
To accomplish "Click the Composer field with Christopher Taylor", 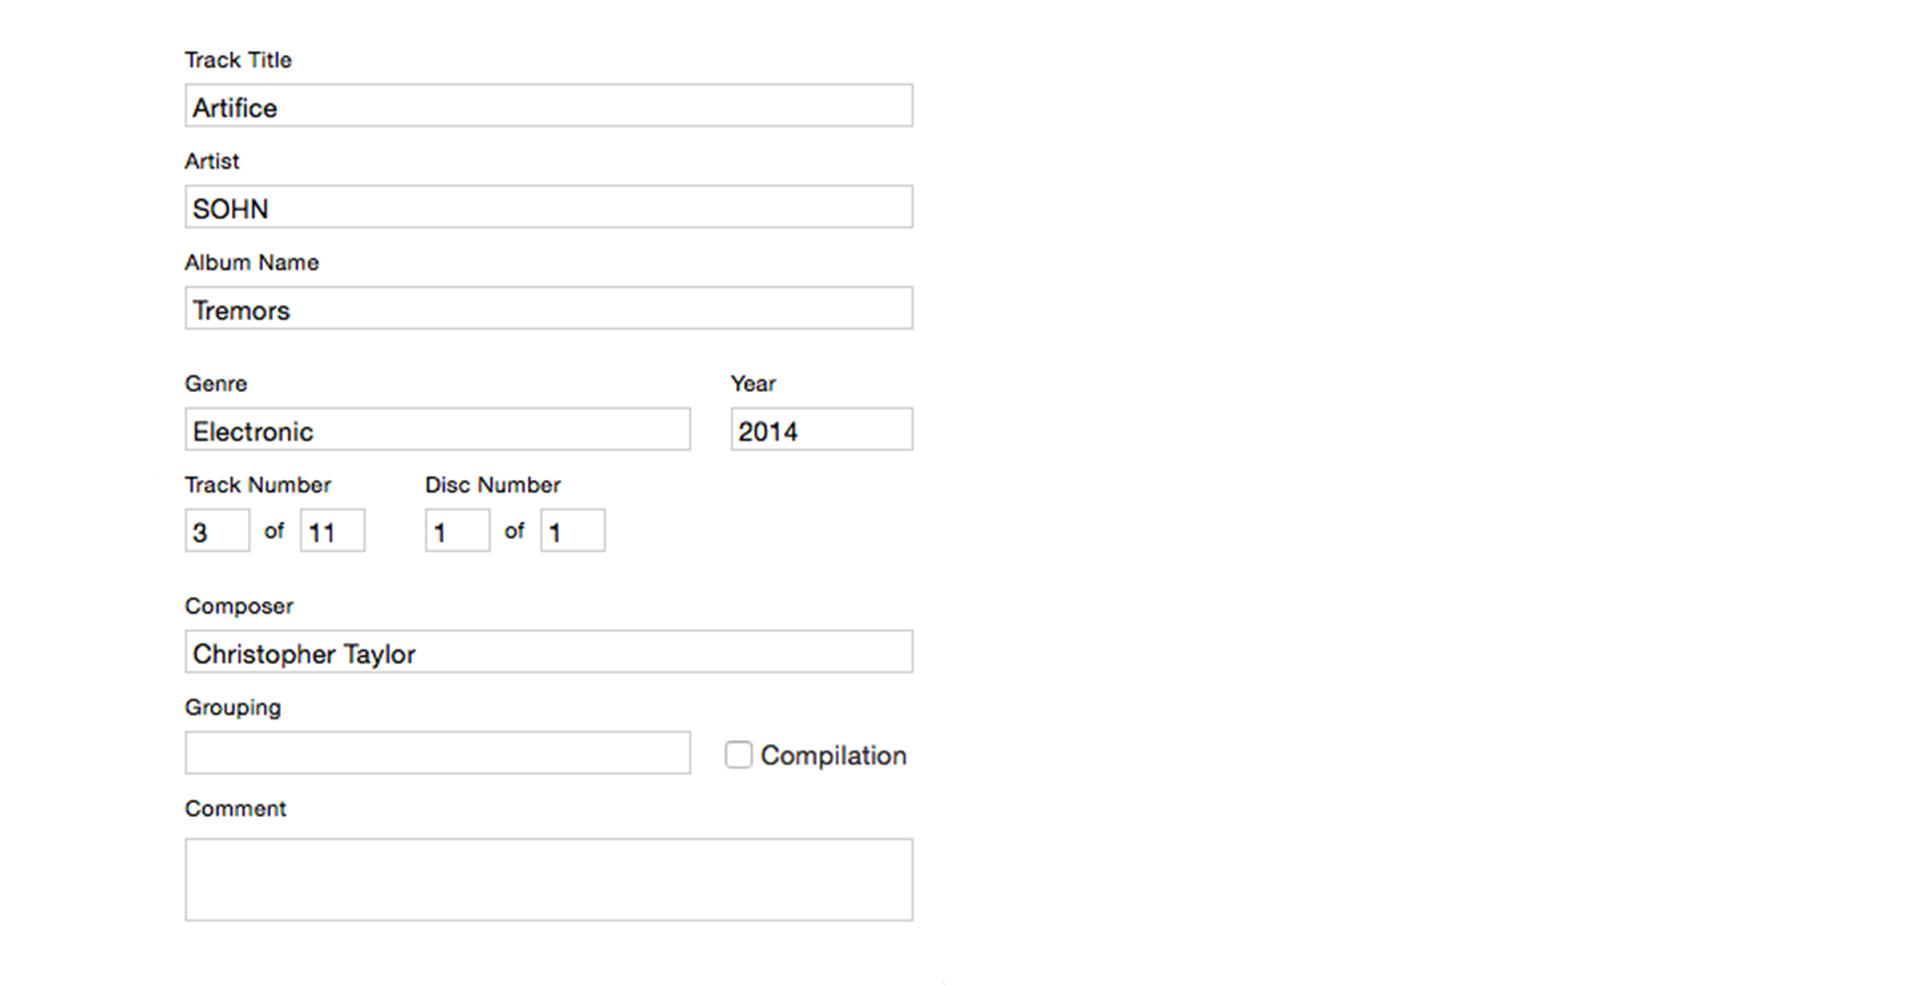I will coord(548,652).
